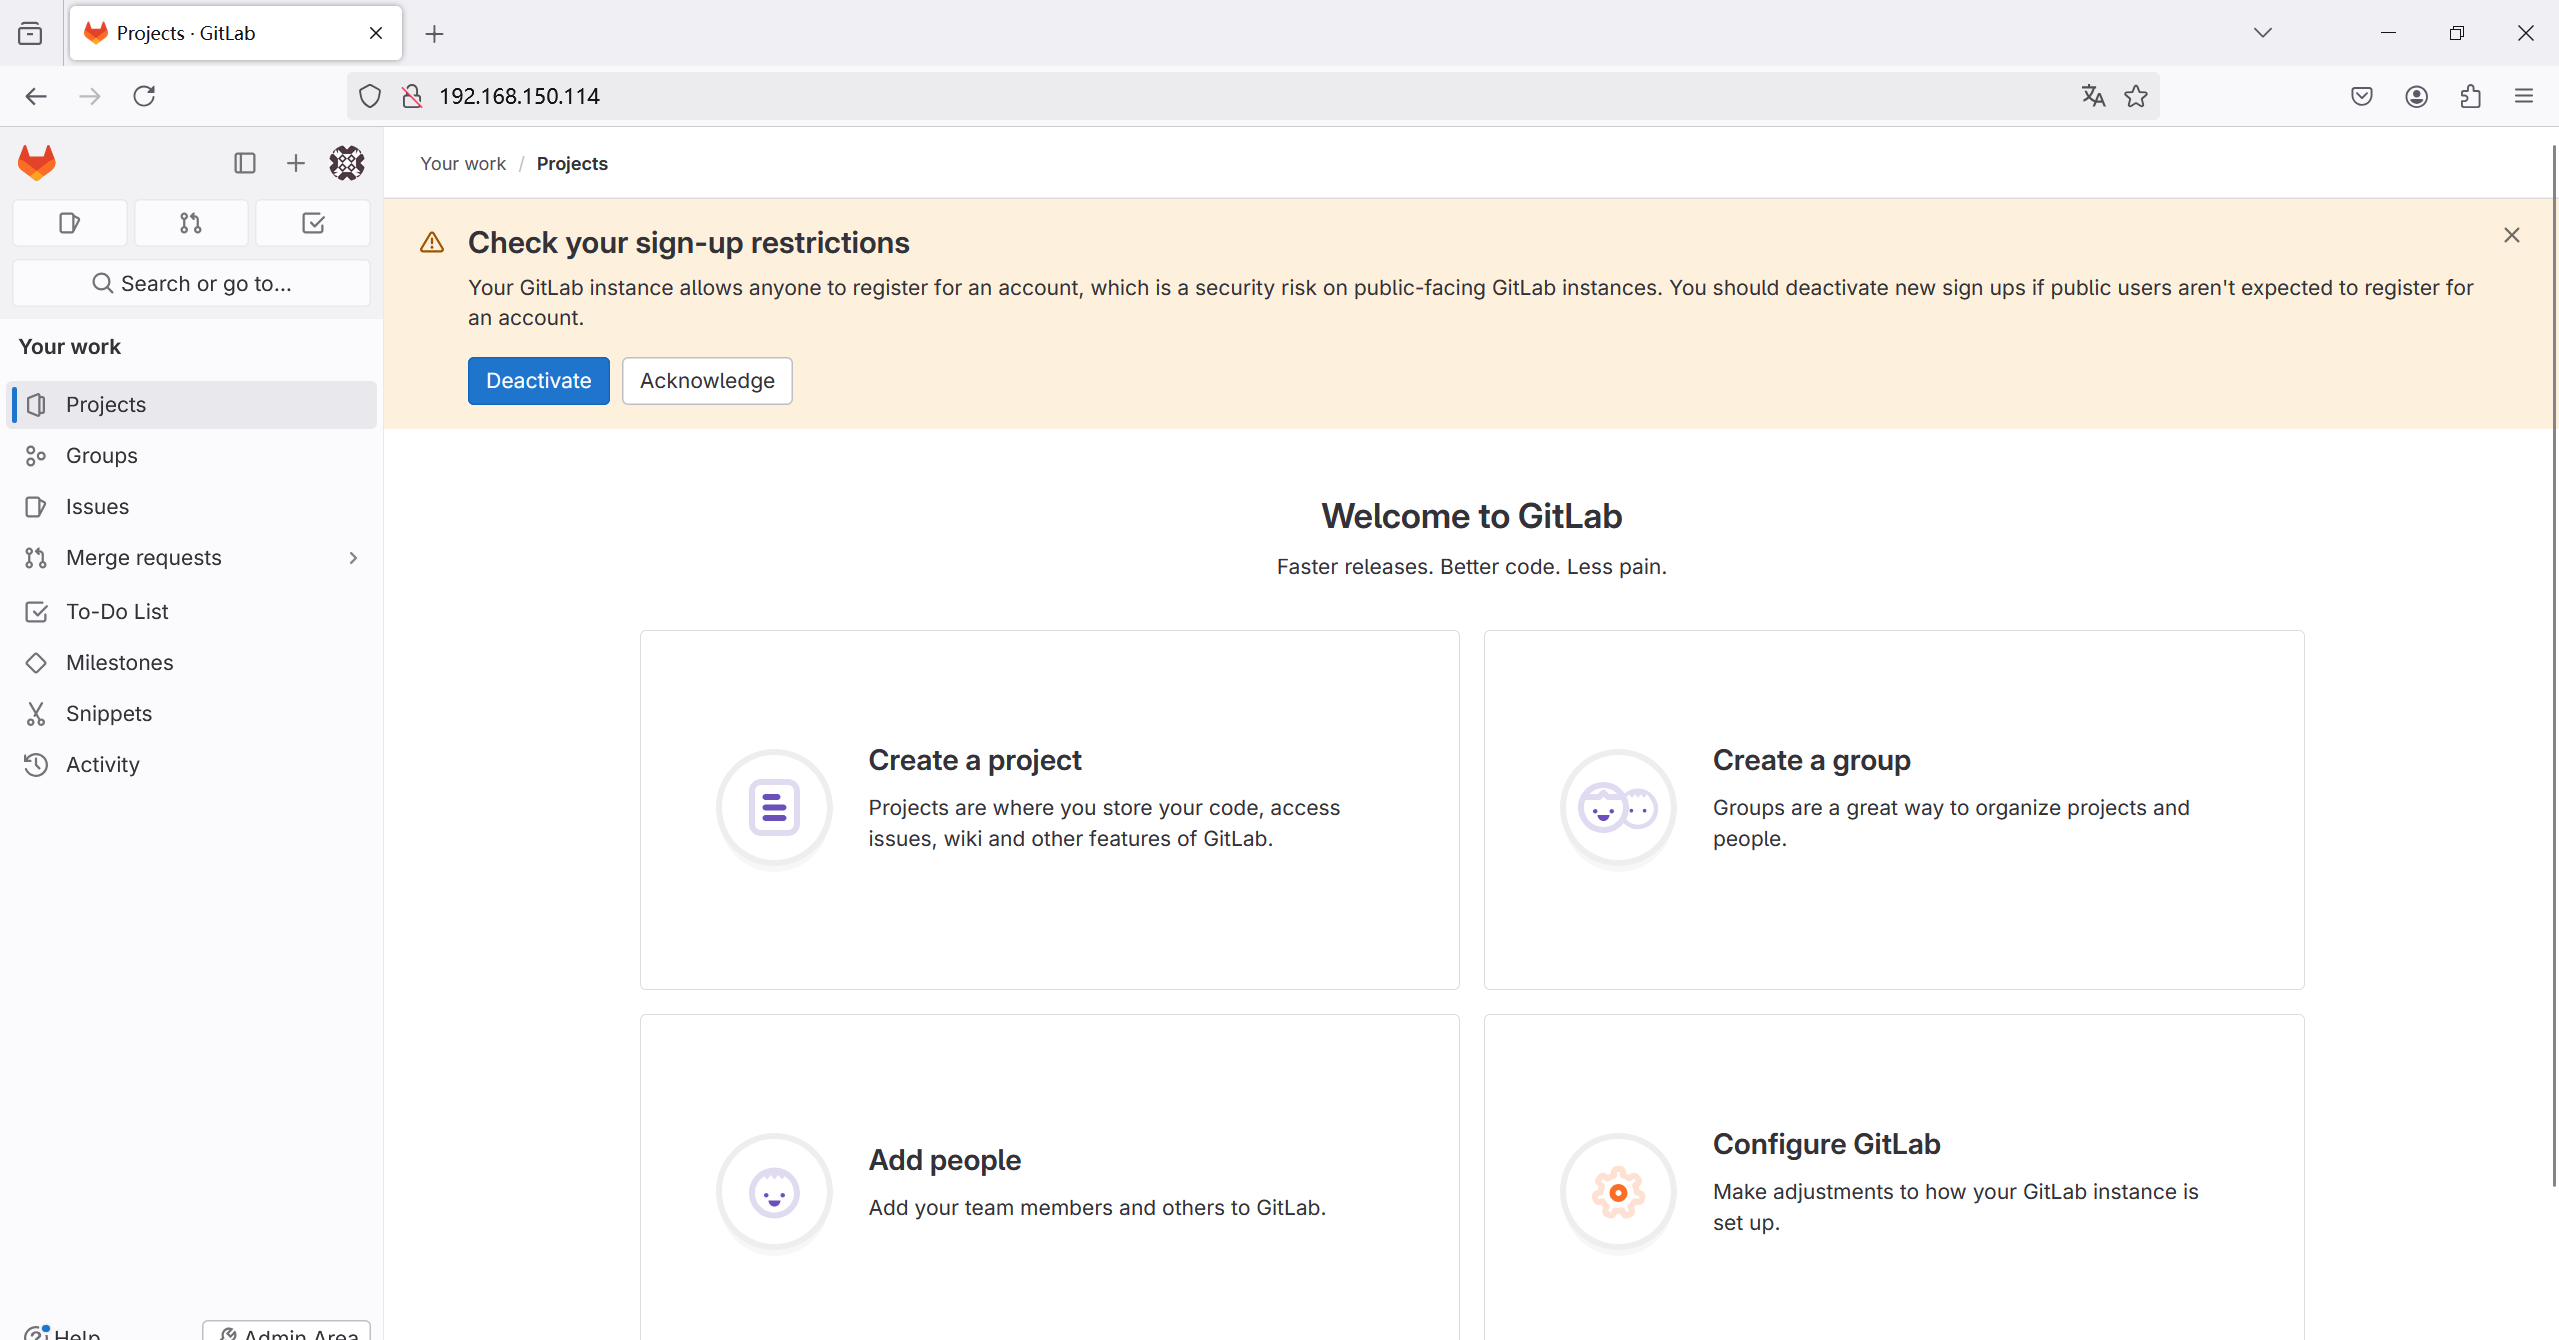
Task: Click the Acknowledge button
Action: pyautogui.click(x=707, y=381)
